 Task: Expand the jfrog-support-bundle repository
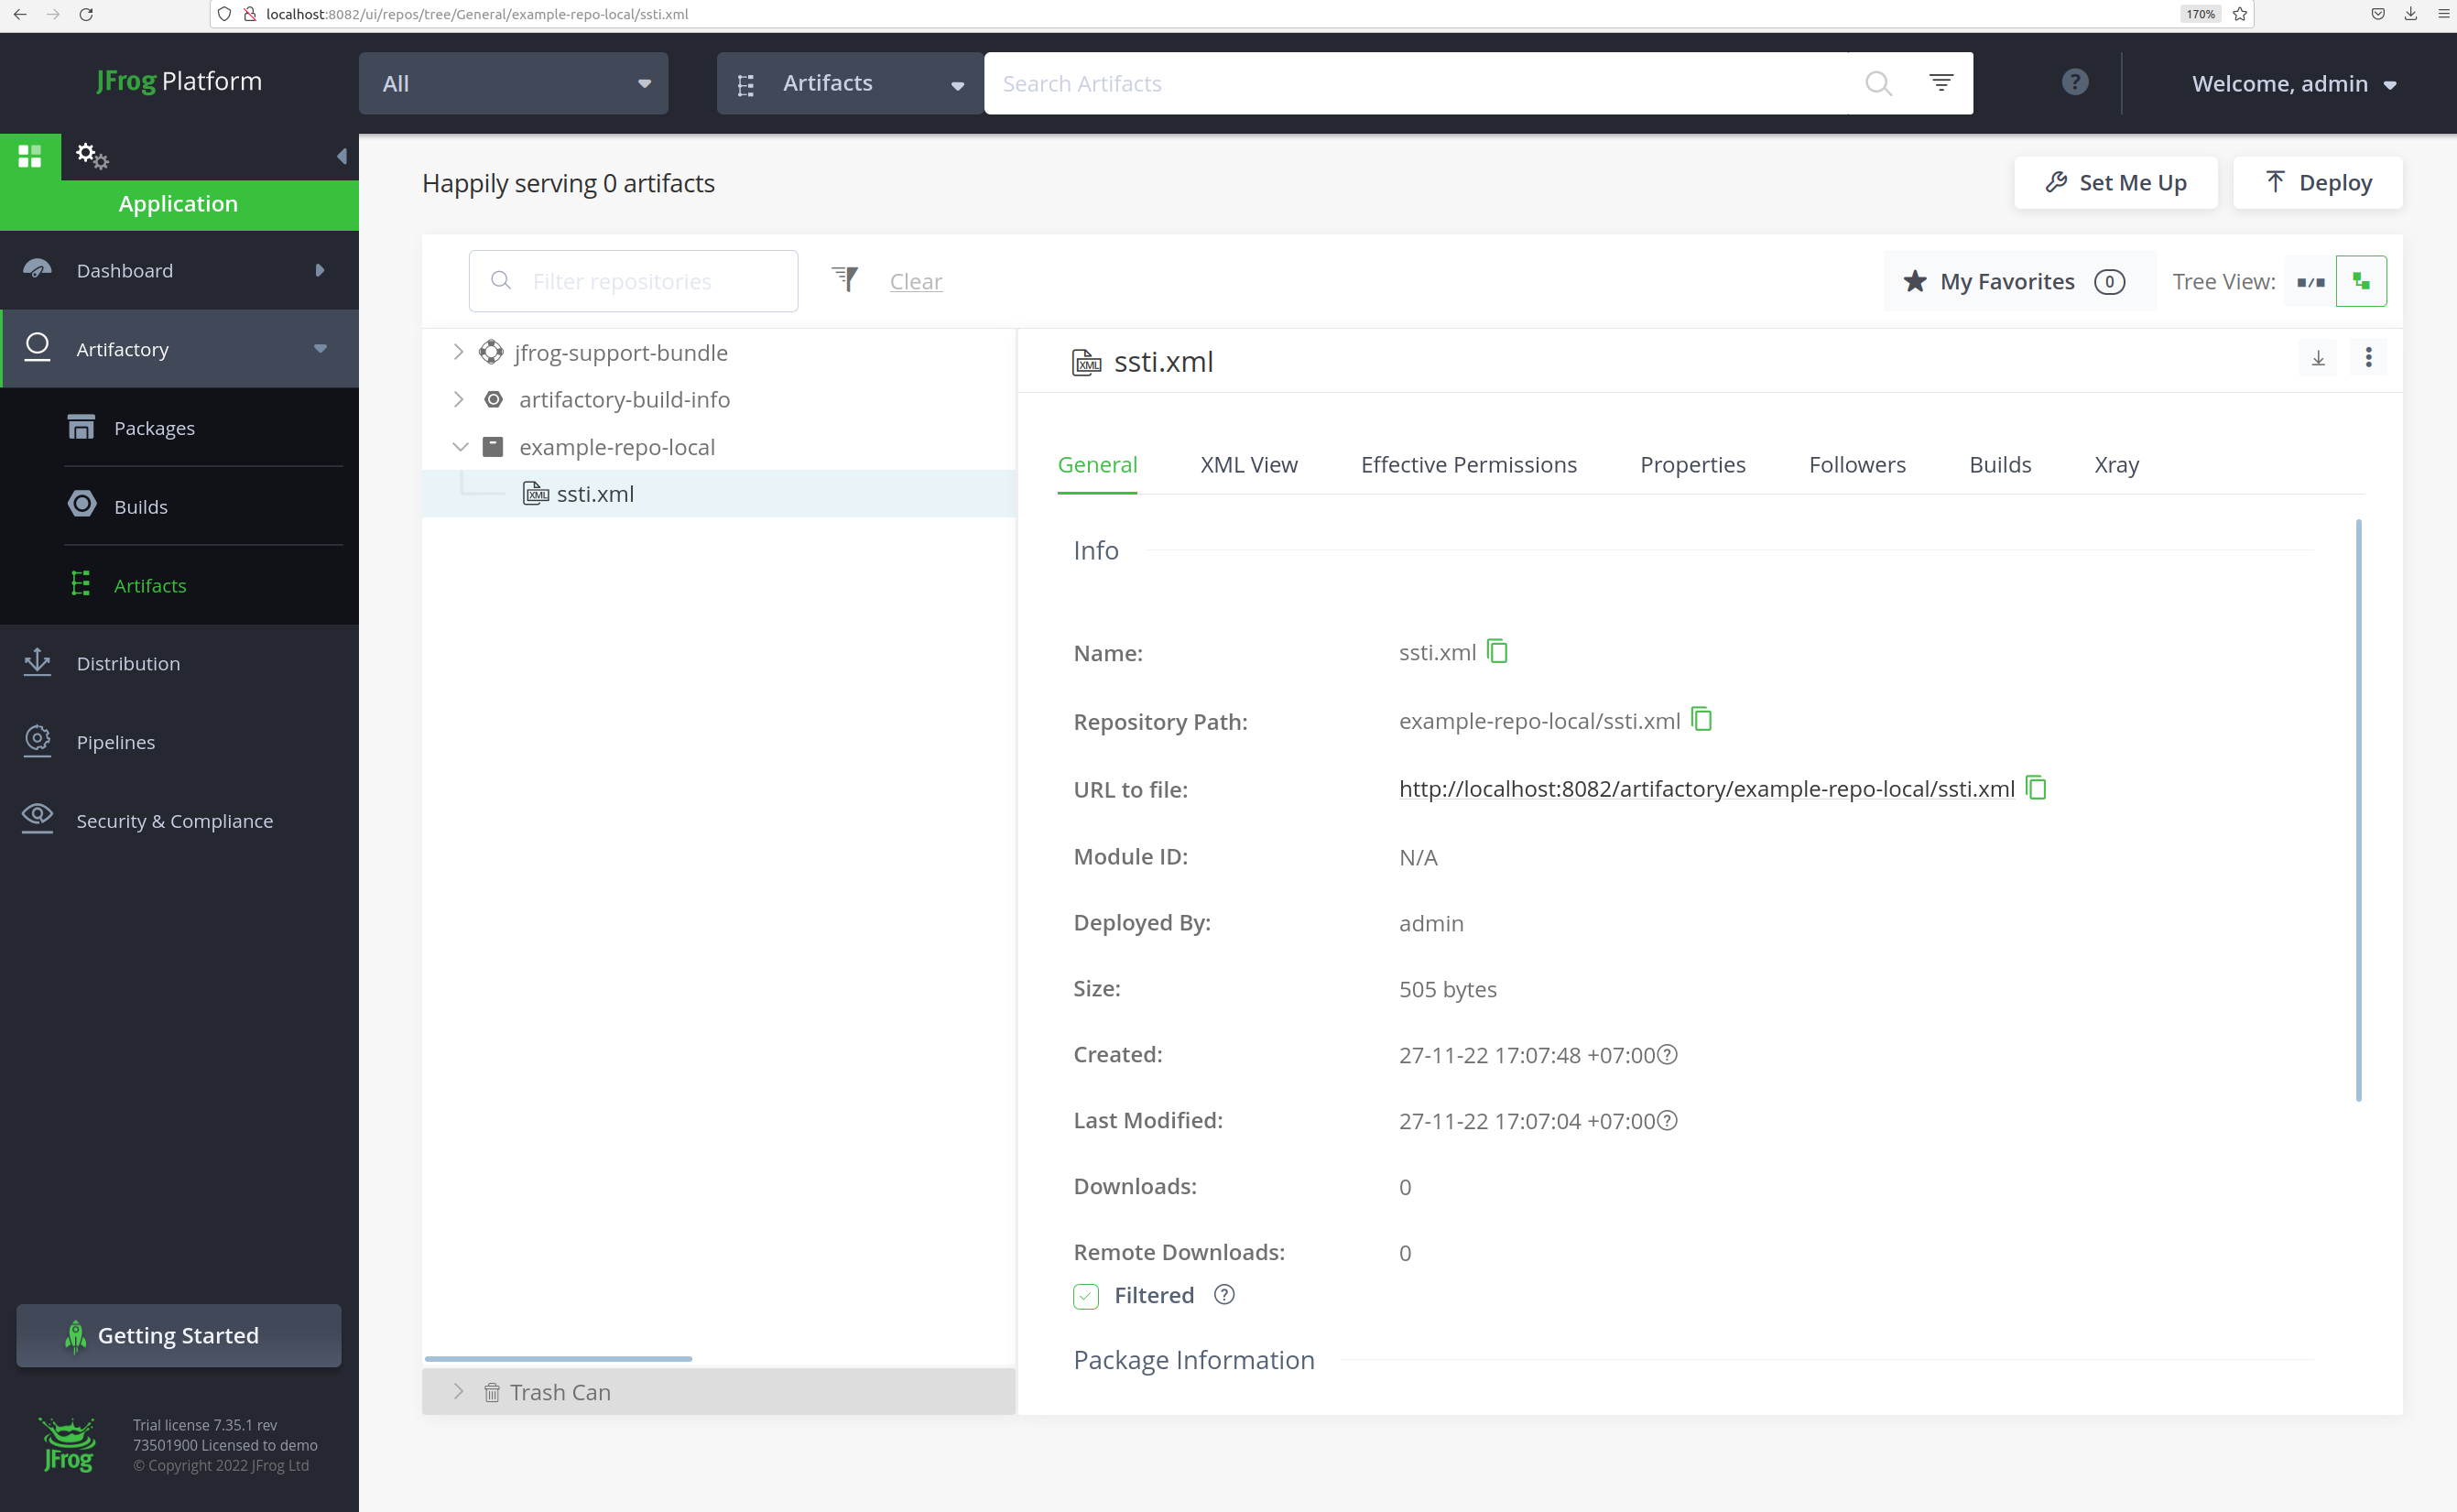pyautogui.click(x=458, y=352)
